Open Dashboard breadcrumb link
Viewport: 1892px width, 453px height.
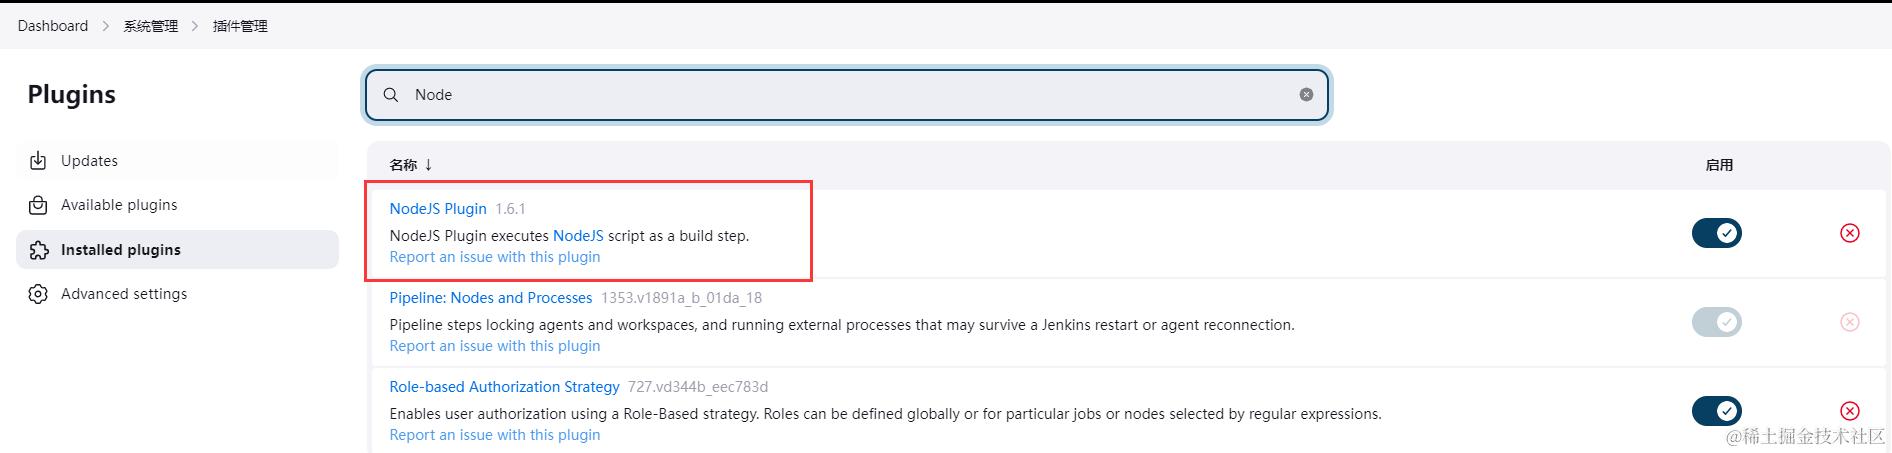[53, 26]
